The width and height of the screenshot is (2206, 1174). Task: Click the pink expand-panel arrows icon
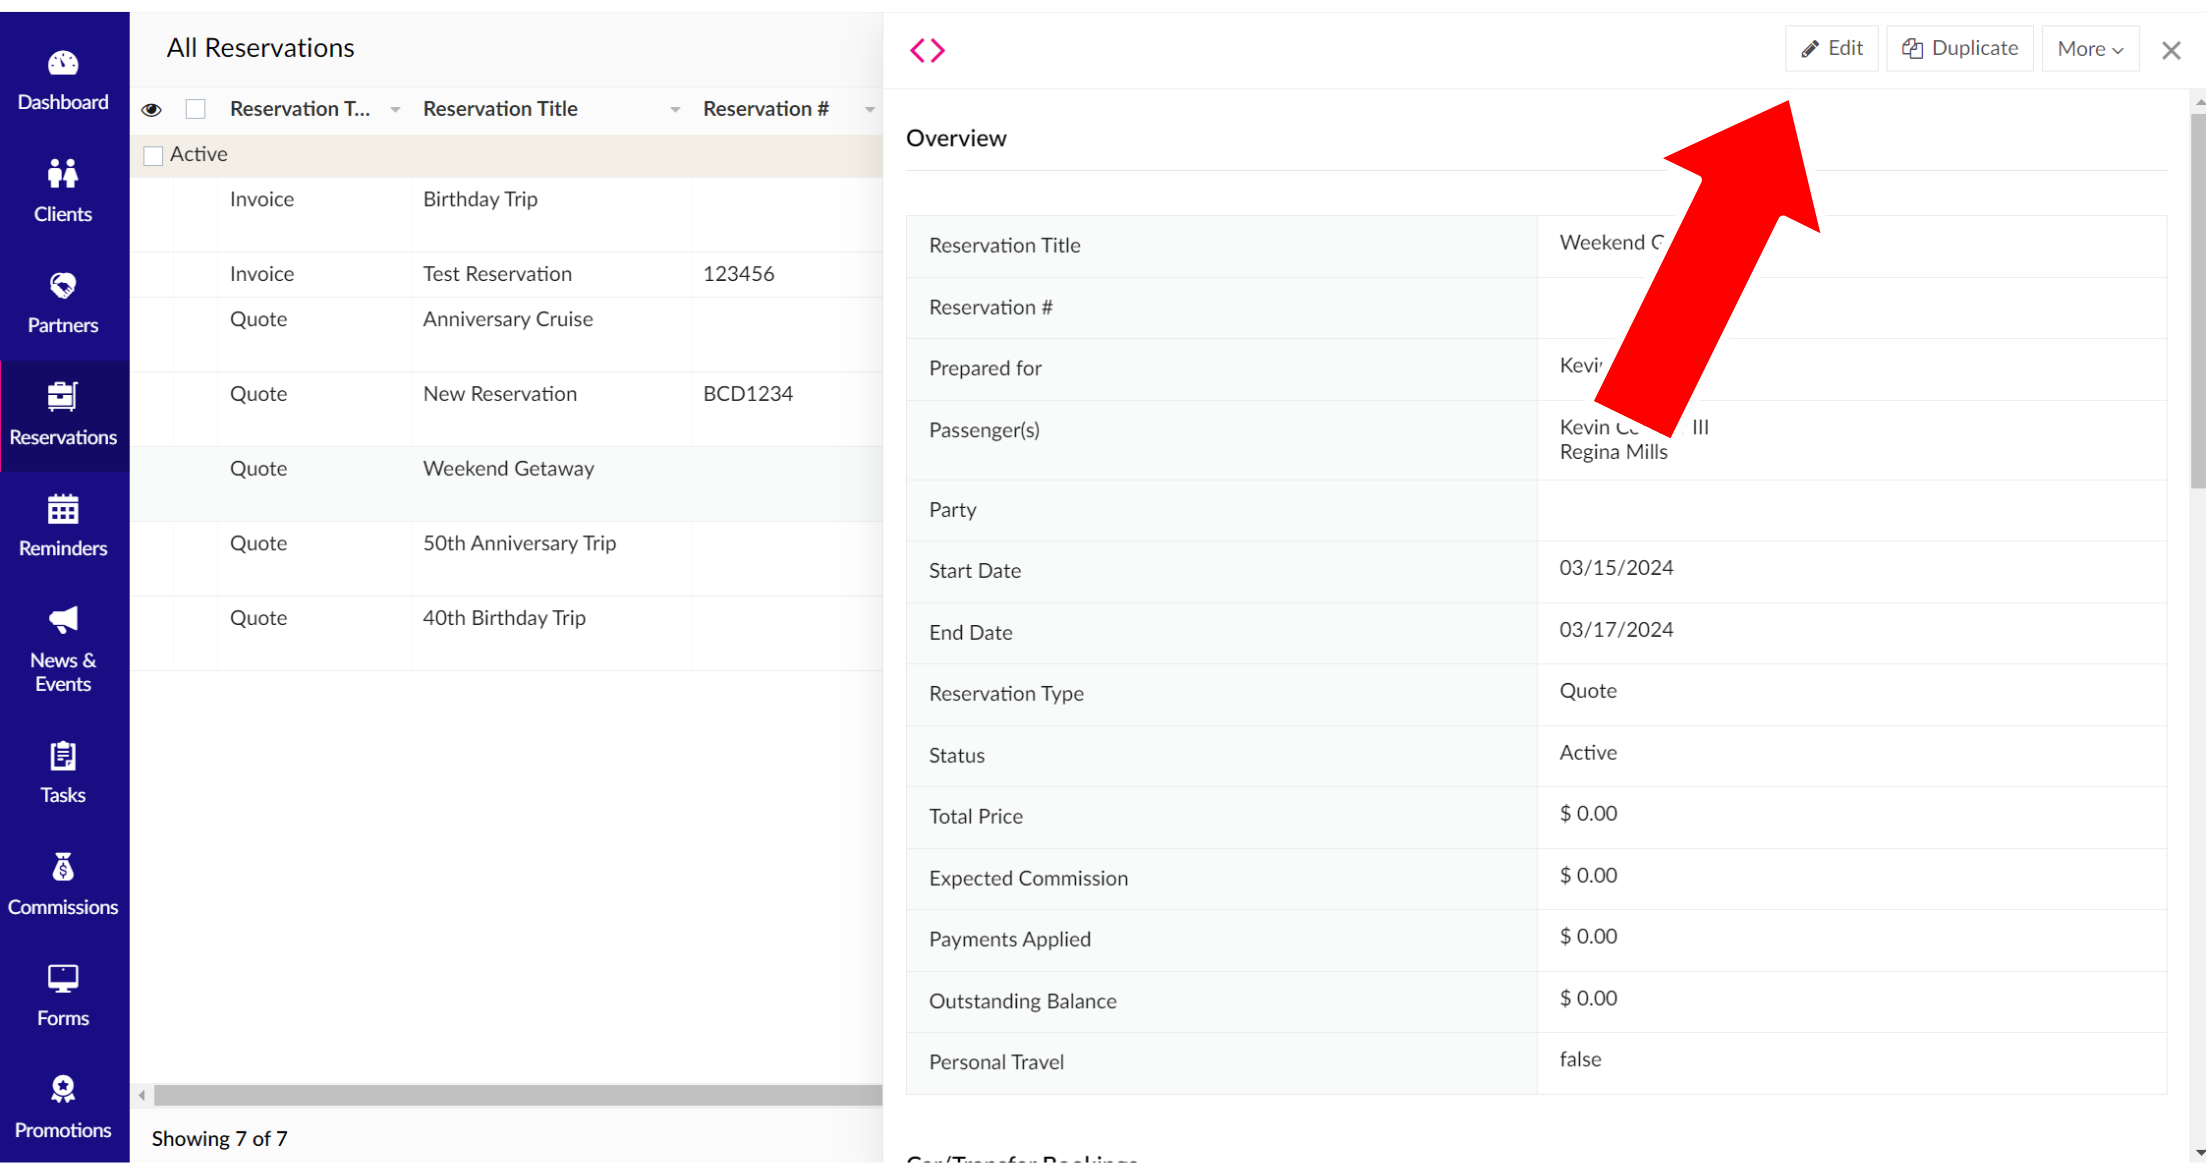[927, 50]
